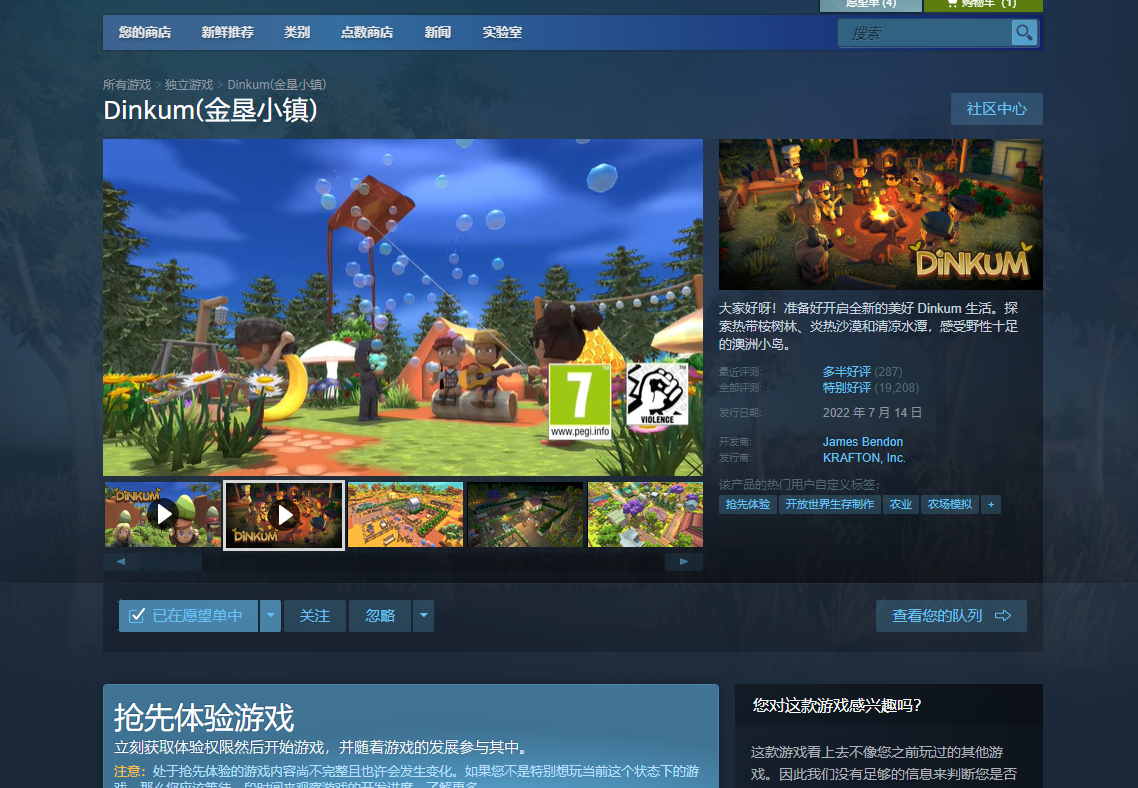Expand the wishlist dropdown arrow

[270, 616]
